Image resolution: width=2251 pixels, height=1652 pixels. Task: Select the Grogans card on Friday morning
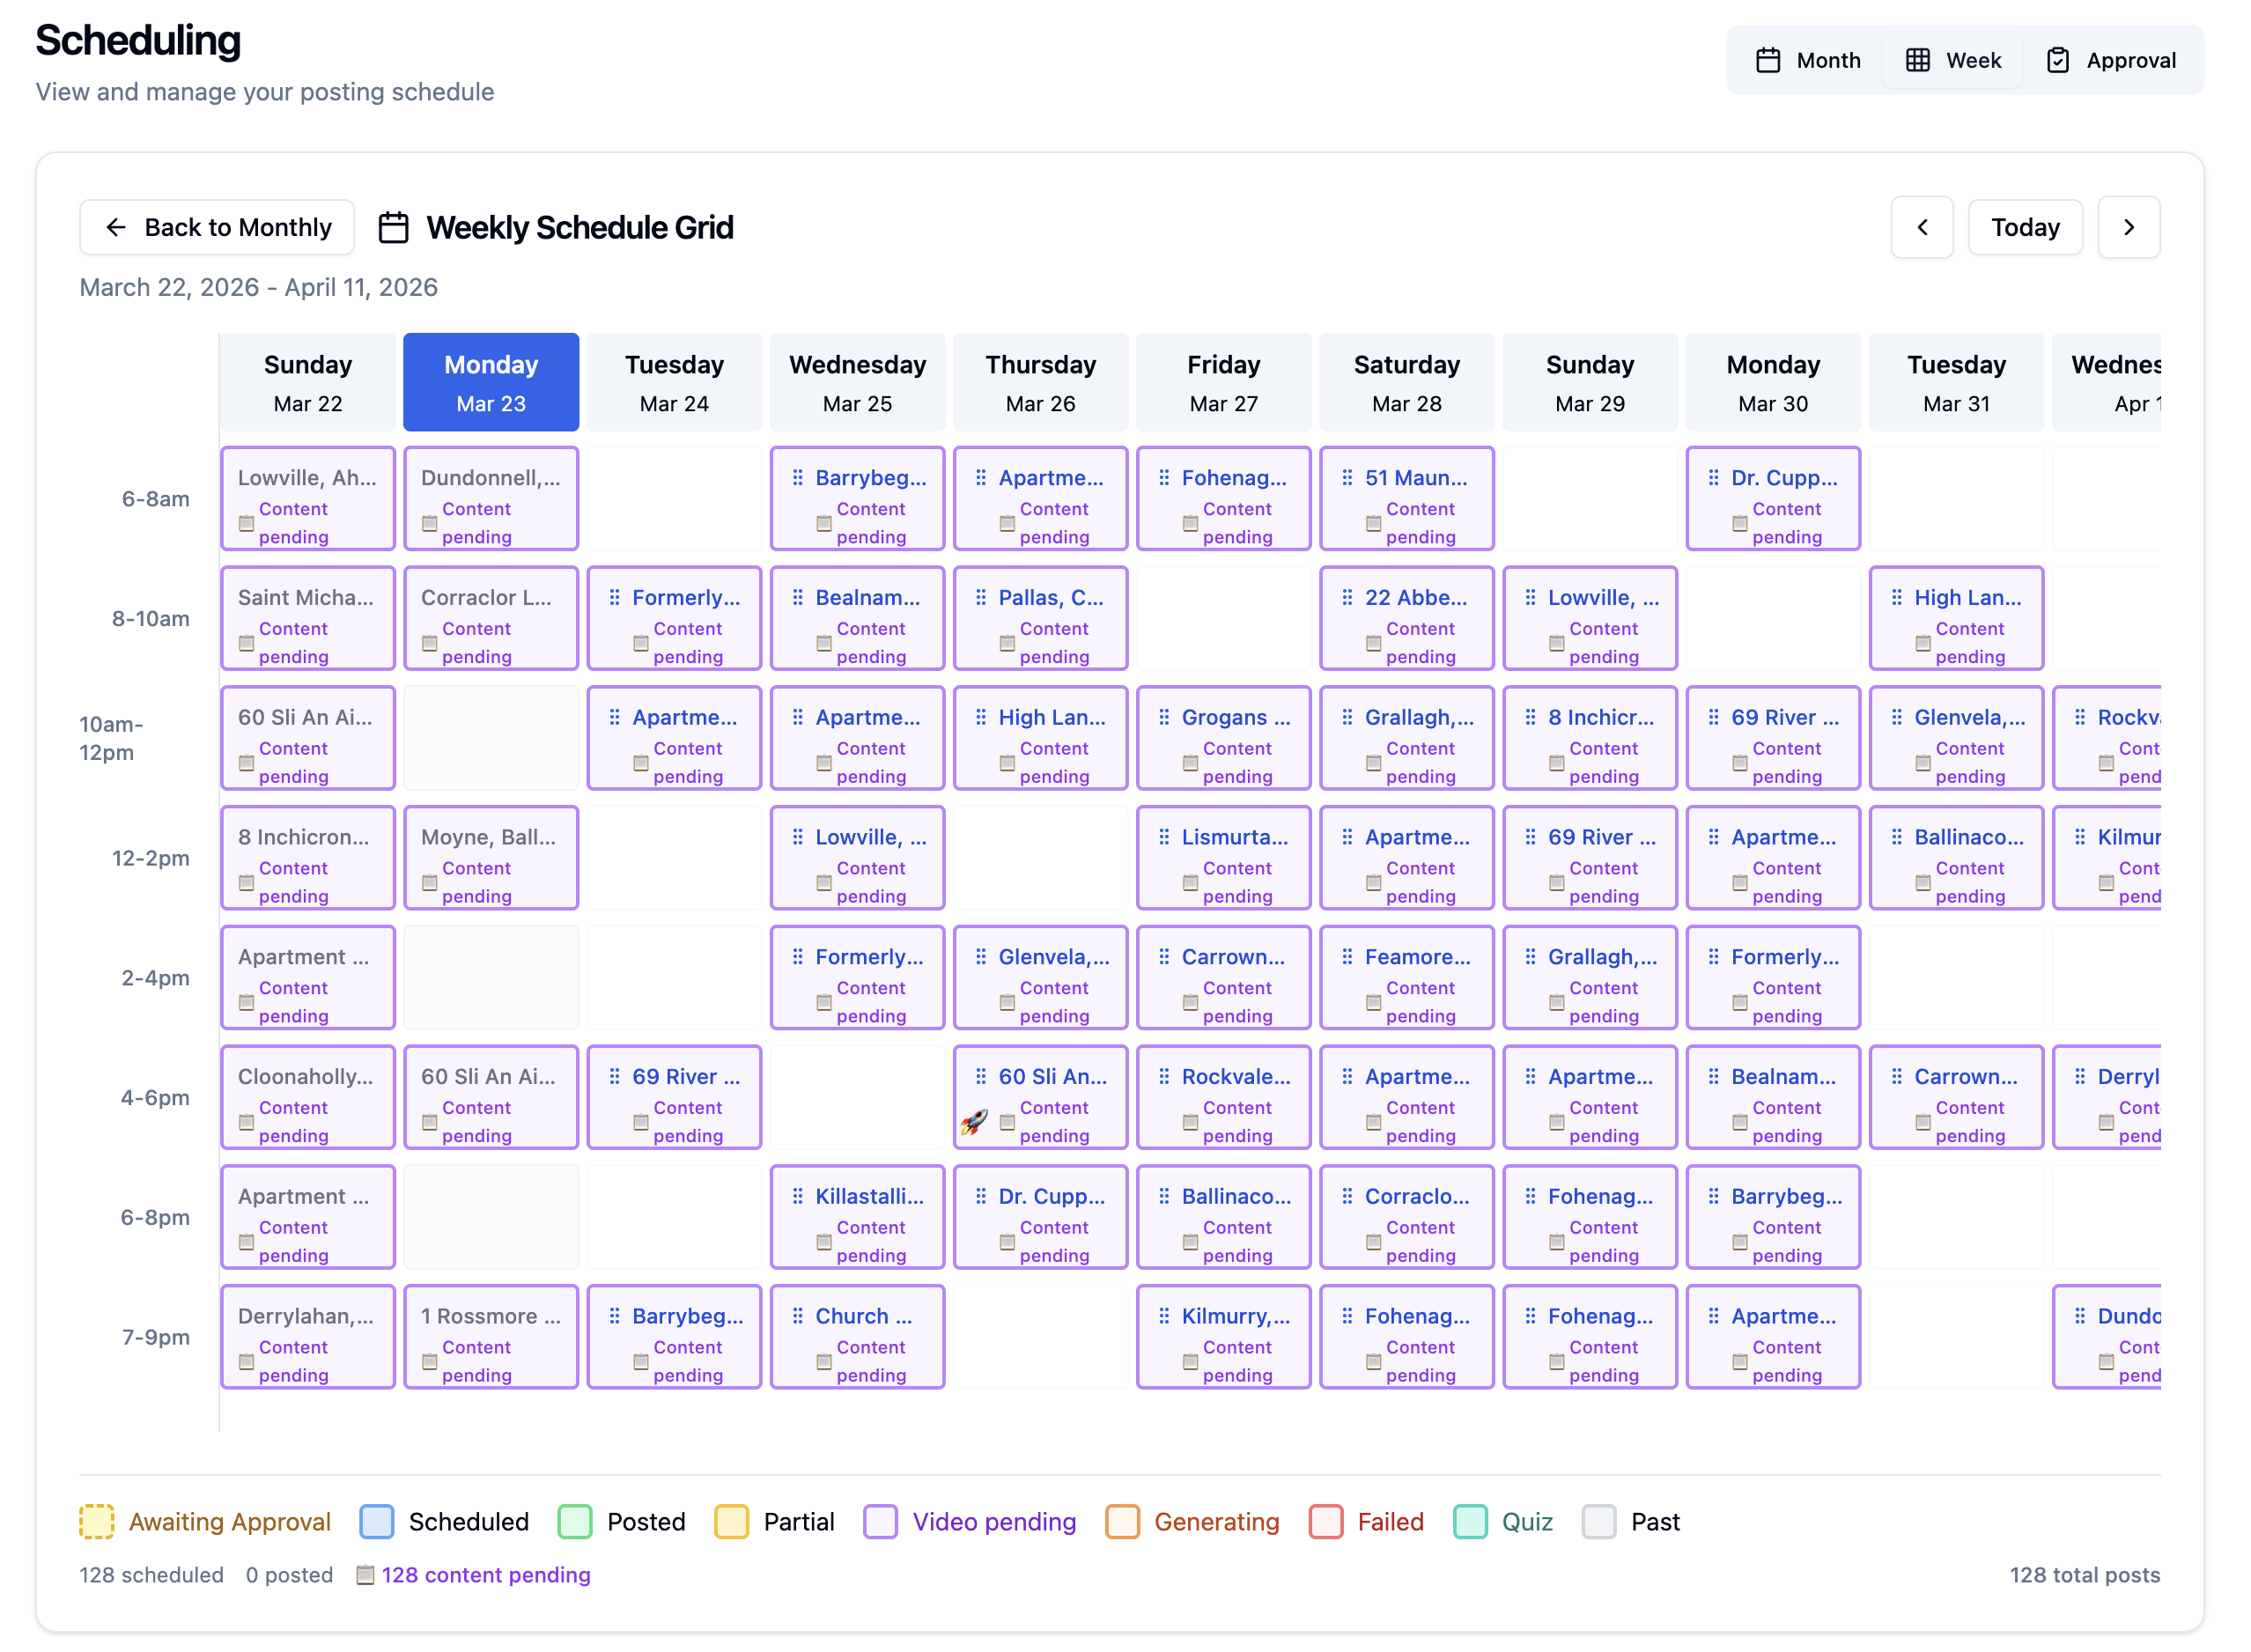[1223, 737]
